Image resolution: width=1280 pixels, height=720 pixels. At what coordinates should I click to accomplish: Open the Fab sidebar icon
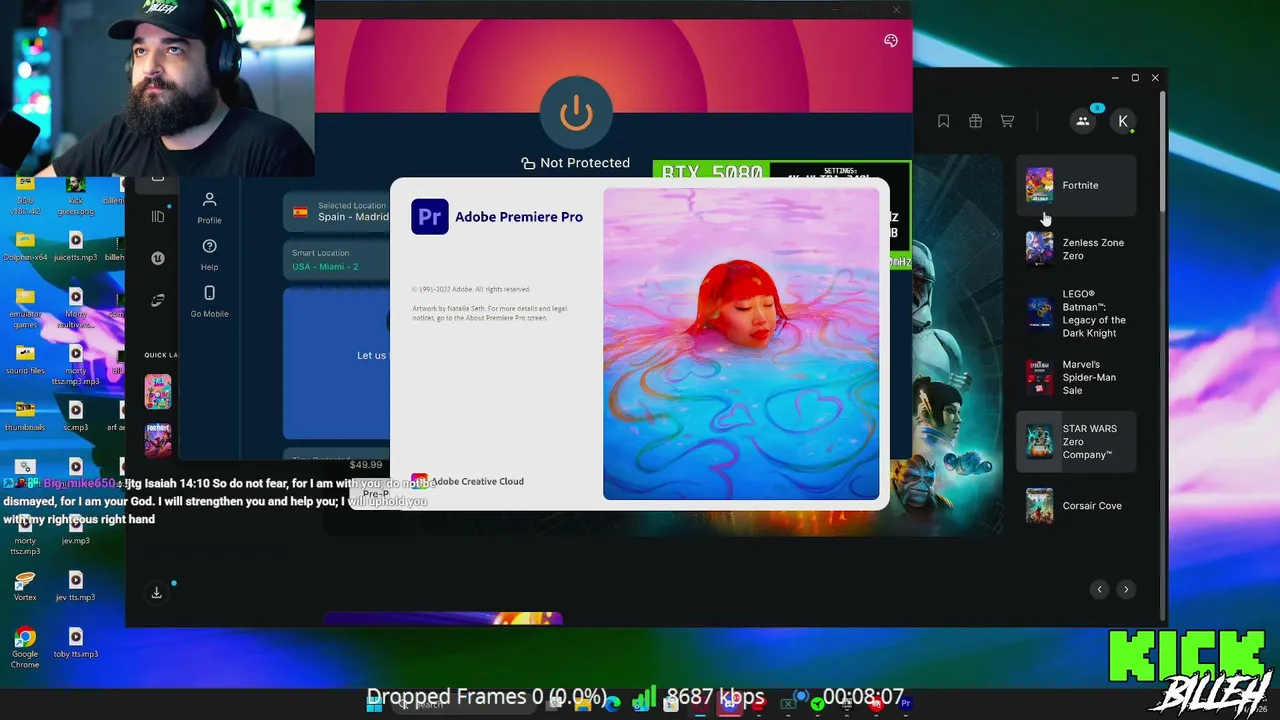(157, 300)
